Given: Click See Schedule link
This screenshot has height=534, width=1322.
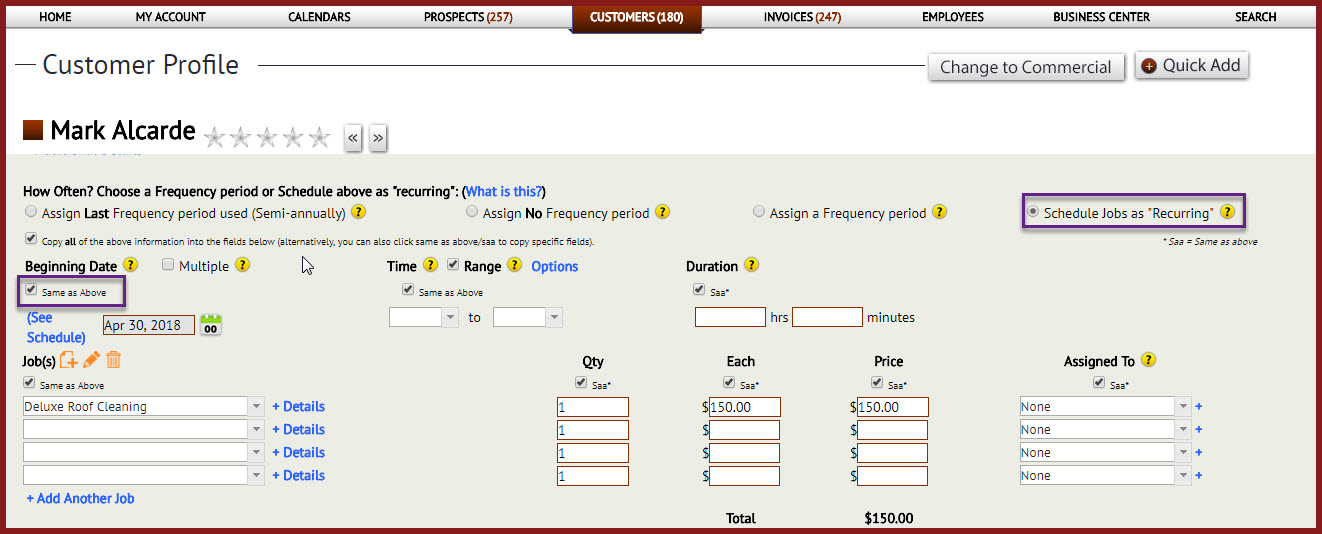Looking at the screenshot, I should pos(56,327).
